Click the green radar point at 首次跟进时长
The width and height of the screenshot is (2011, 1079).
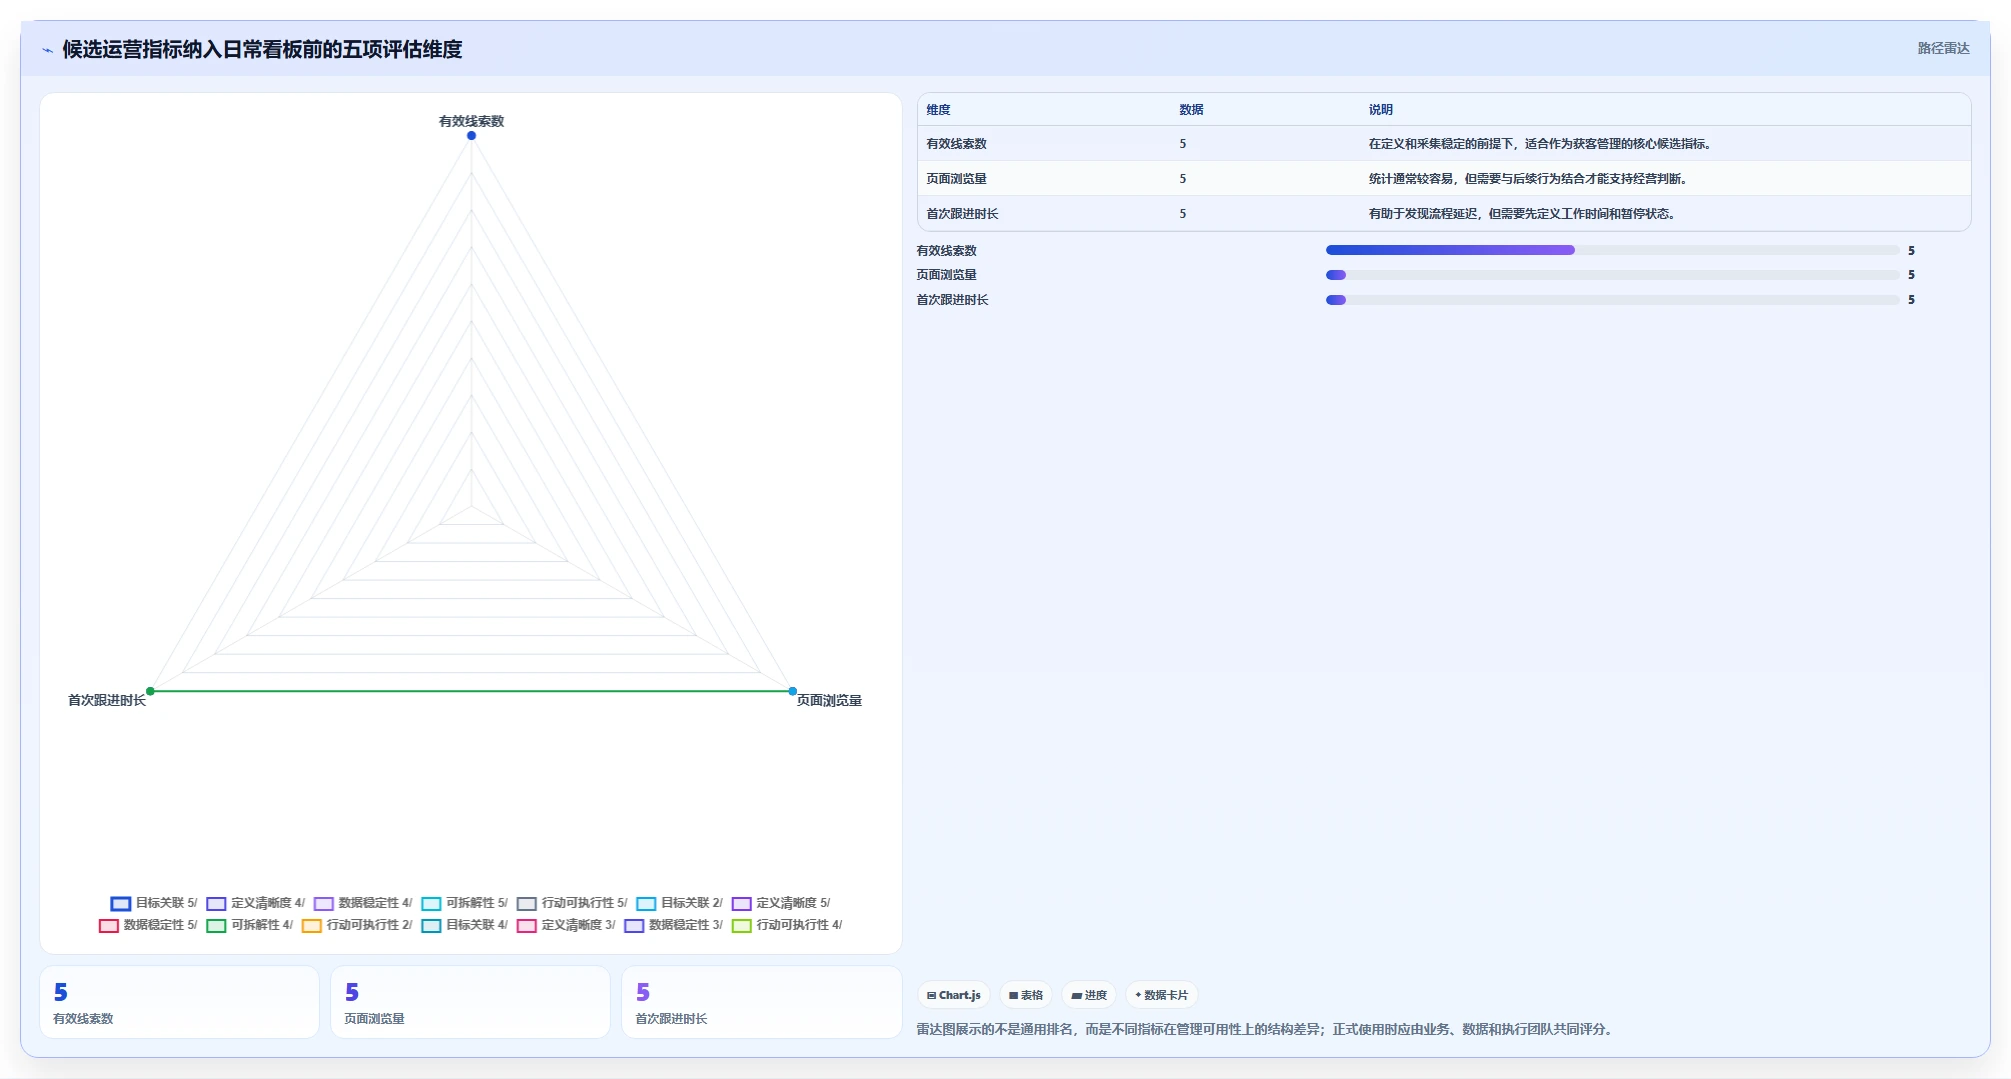point(150,691)
